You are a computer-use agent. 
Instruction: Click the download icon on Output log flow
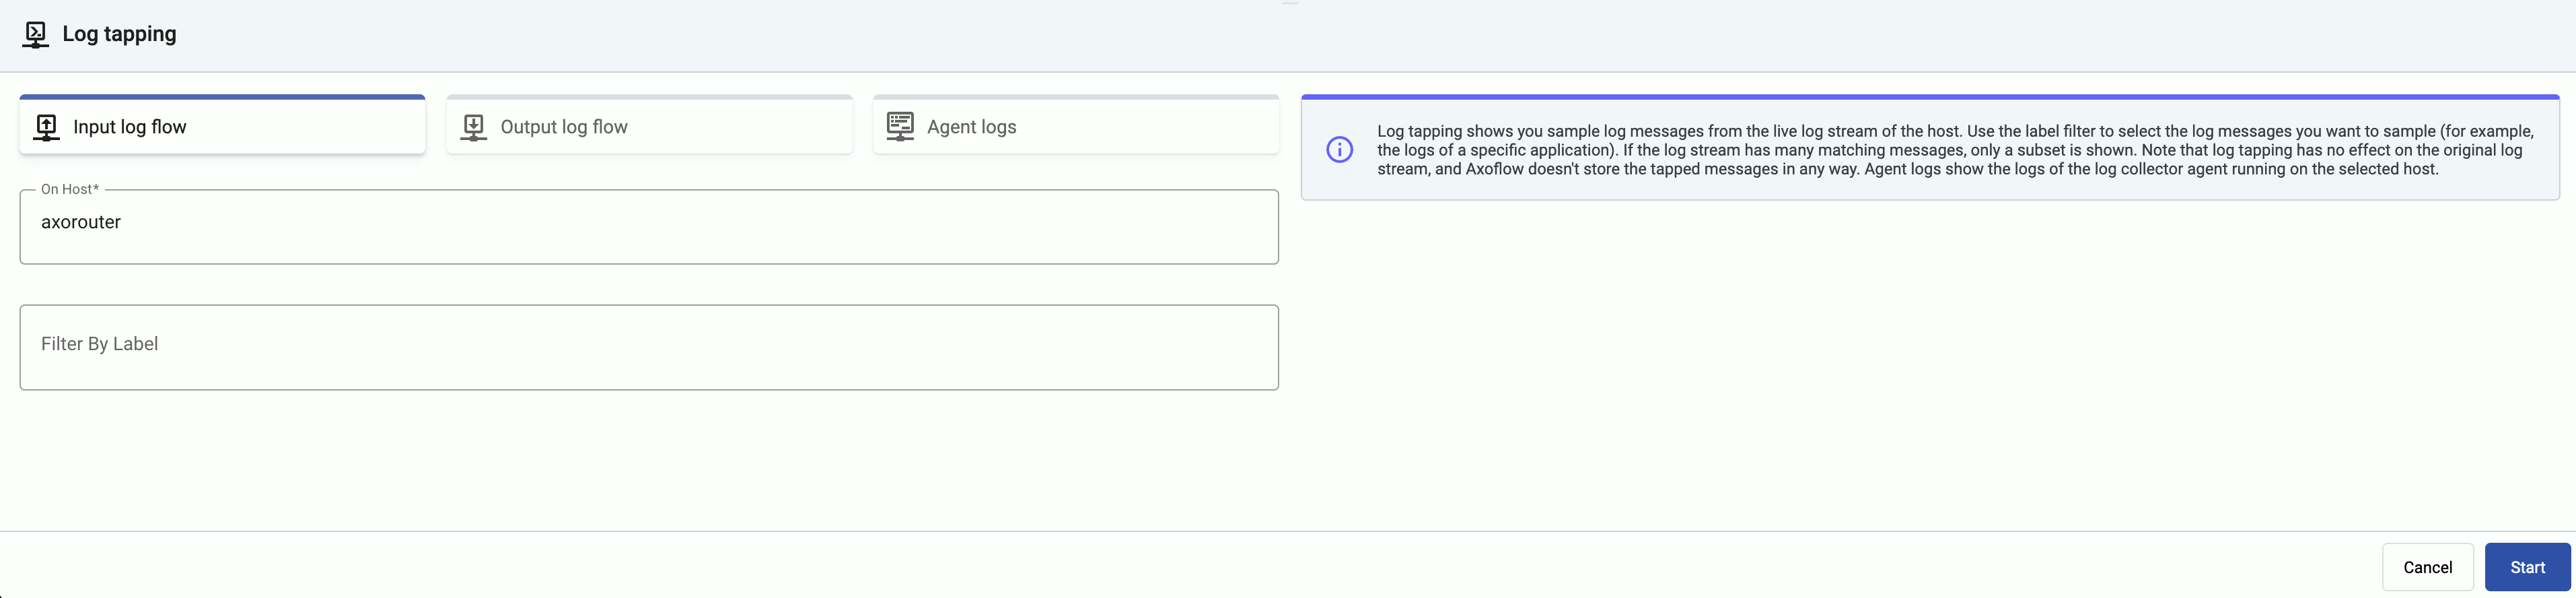tap(473, 127)
